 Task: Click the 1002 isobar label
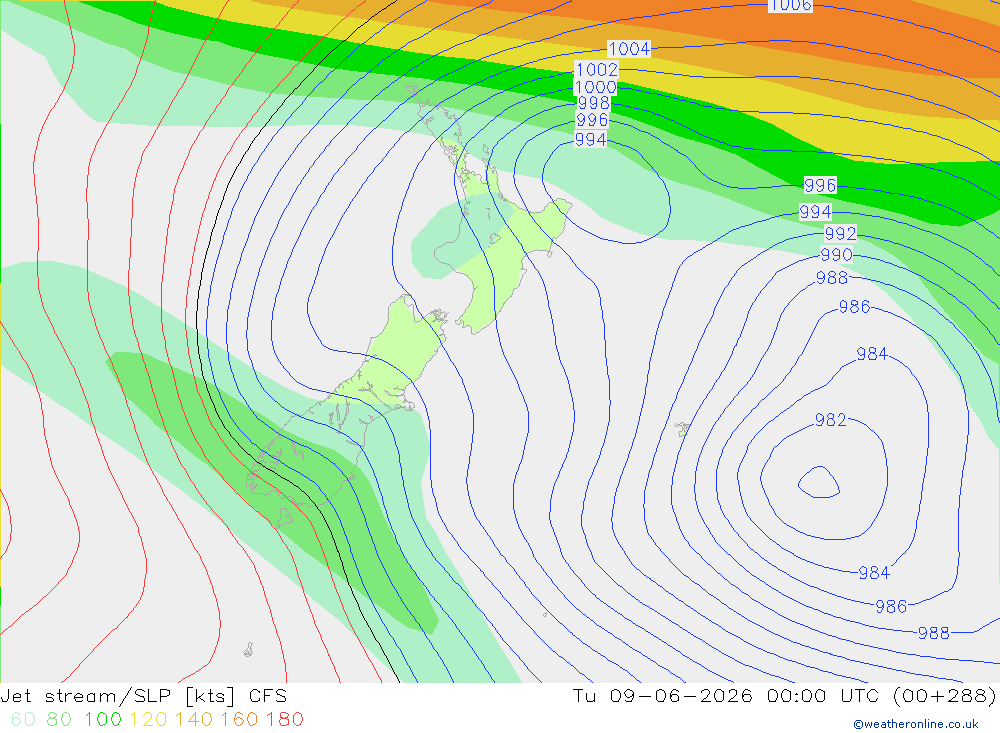click(x=596, y=69)
